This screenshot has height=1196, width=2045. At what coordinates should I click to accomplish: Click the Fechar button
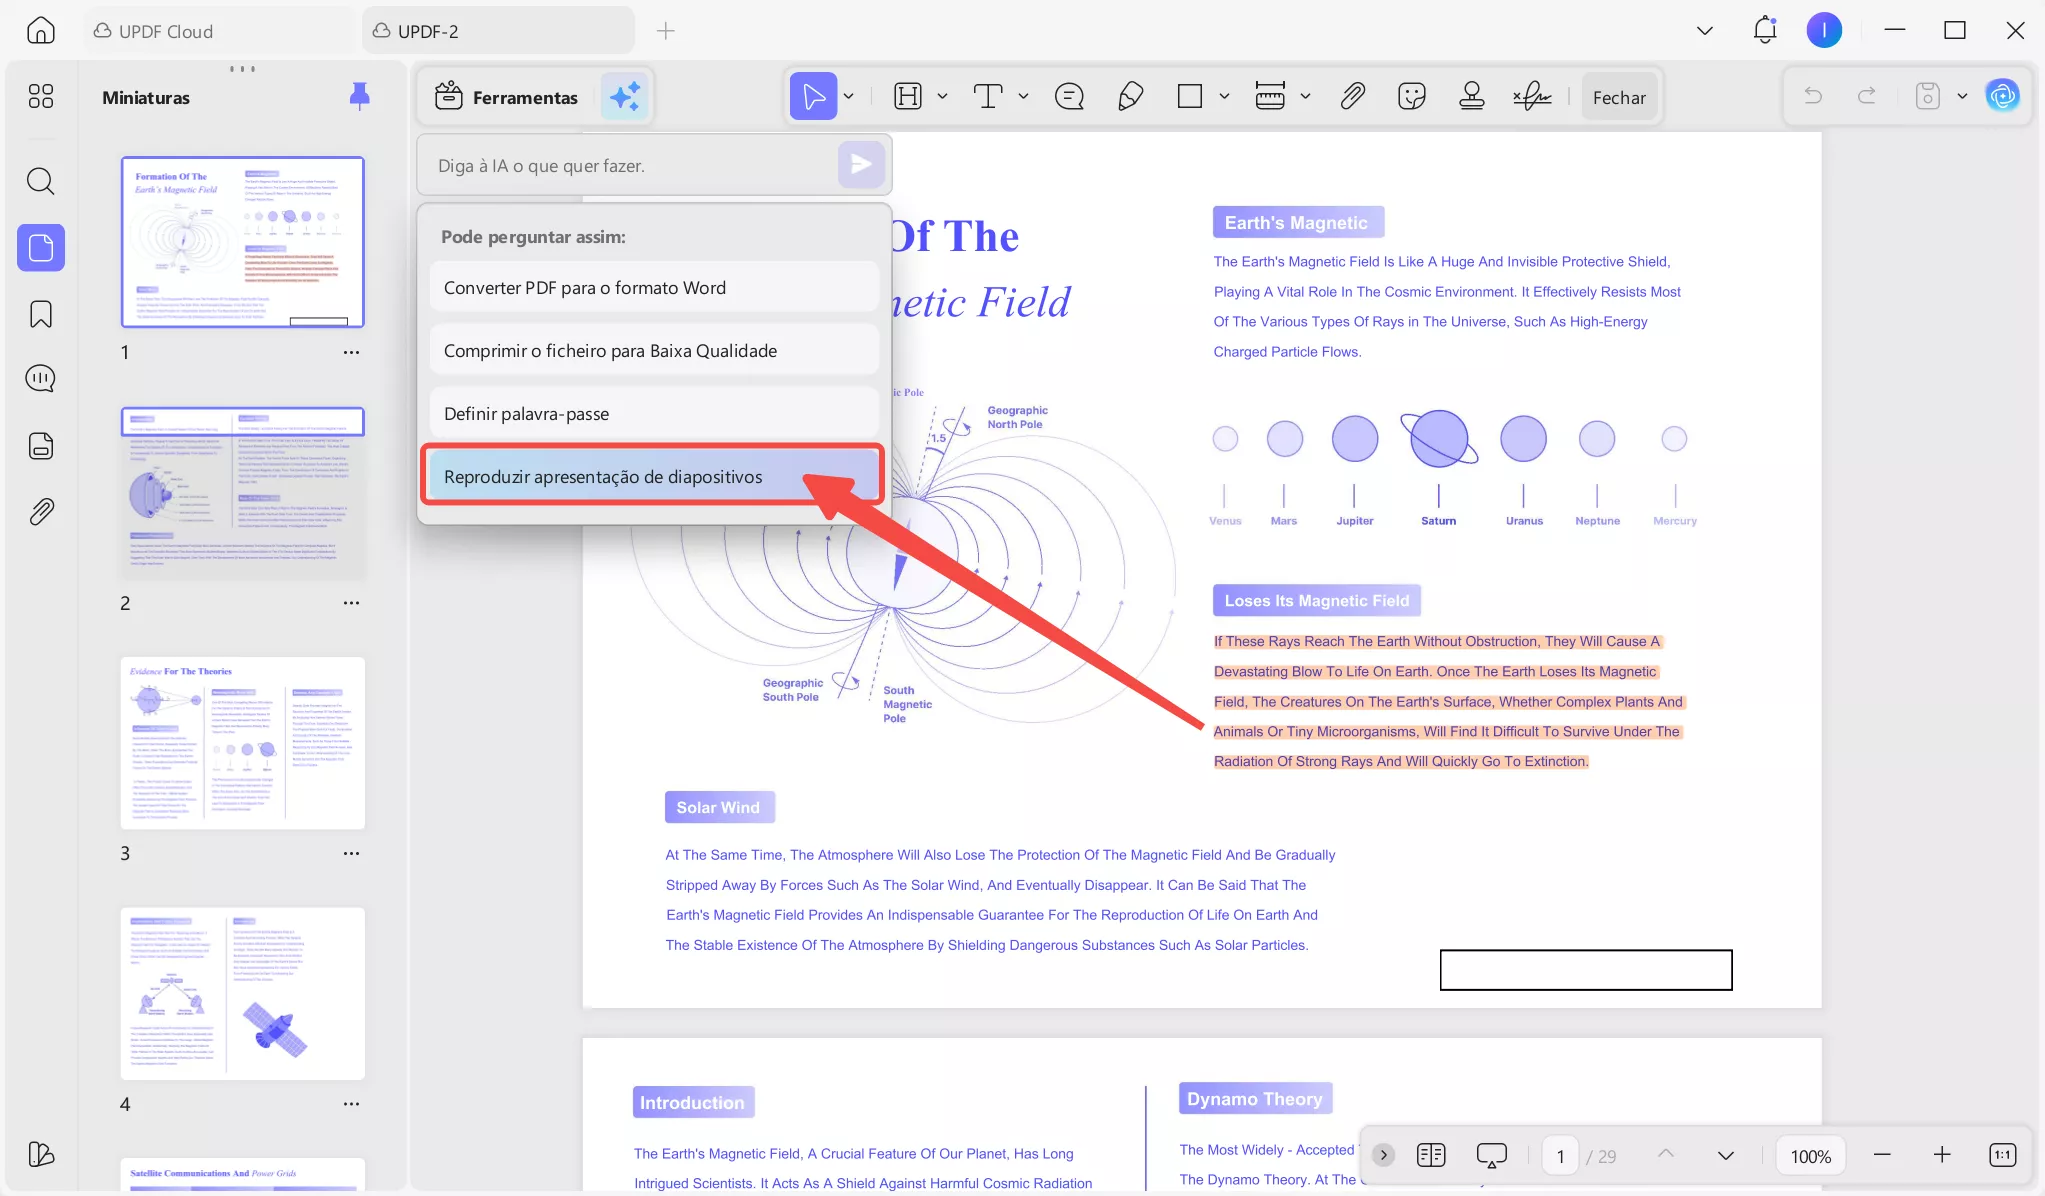1619,97
